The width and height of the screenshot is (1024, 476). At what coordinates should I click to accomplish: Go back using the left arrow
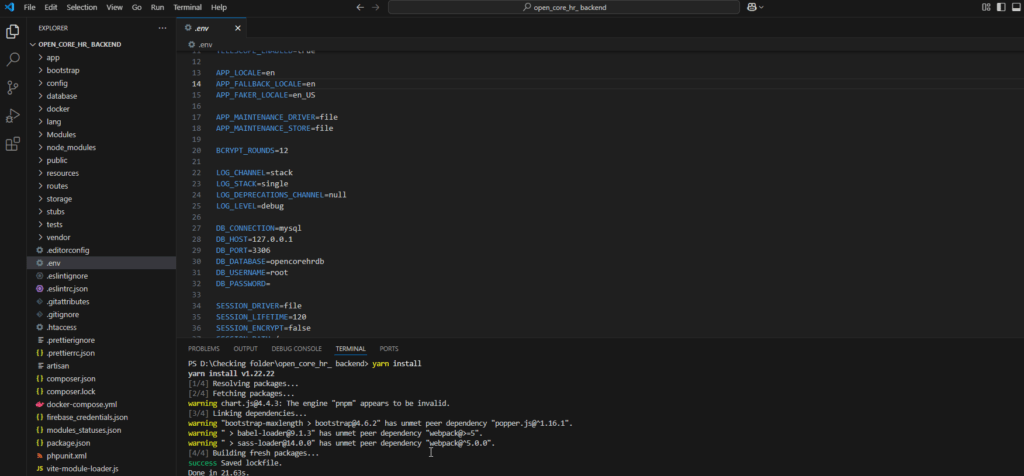coord(360,7)
